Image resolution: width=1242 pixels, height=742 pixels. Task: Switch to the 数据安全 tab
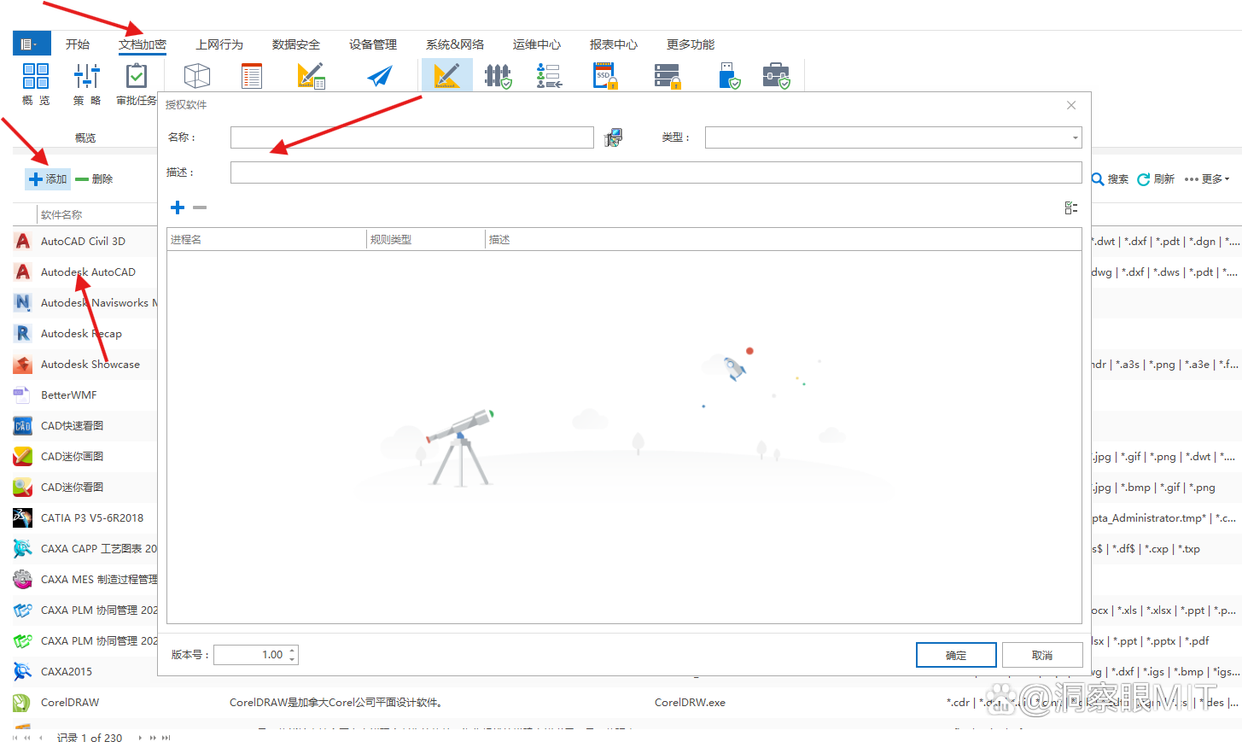(296, 45)
